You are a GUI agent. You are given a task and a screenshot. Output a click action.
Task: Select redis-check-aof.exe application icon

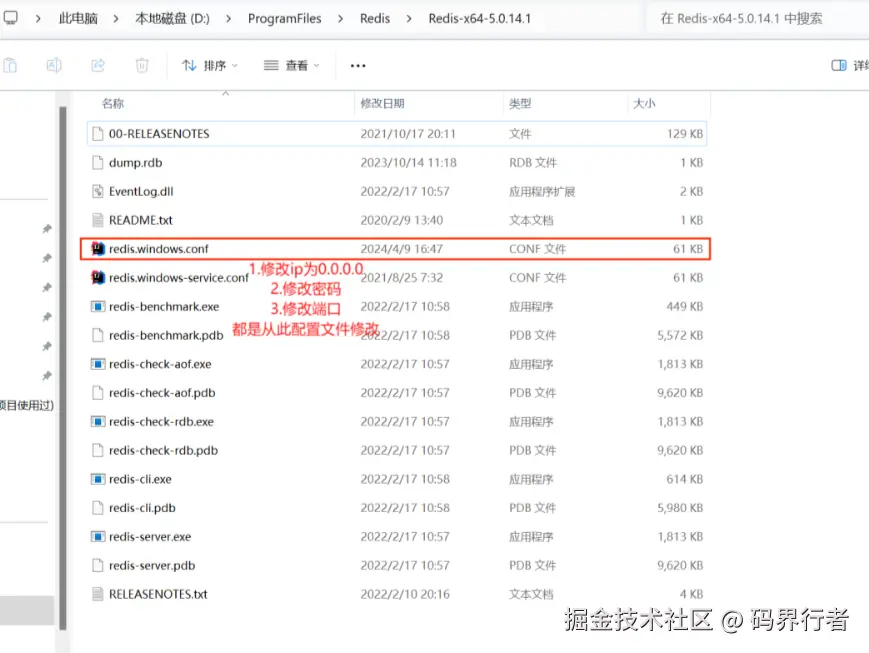(x=98, y=364)
